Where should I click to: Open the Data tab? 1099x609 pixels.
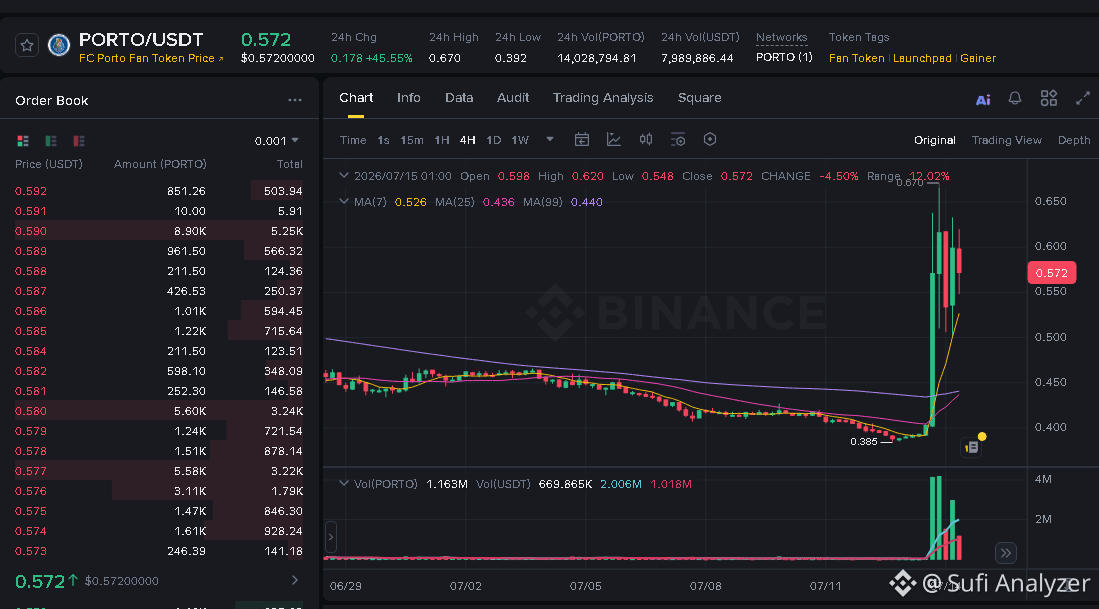[x=459, y=98]
